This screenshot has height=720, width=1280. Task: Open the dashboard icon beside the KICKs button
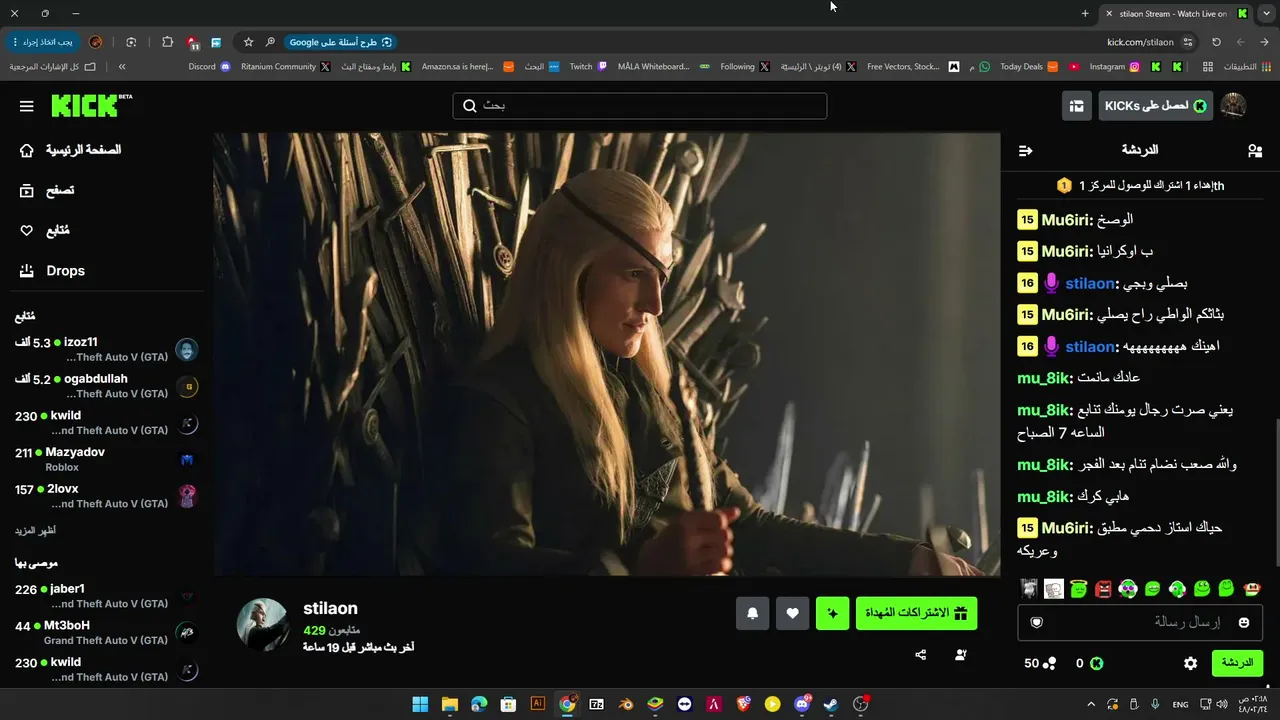click(x=1076, y=106)
